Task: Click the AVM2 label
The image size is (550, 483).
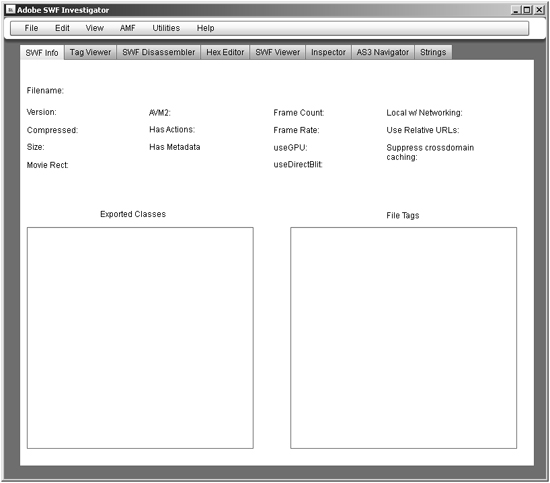Action: coord(160,113)
